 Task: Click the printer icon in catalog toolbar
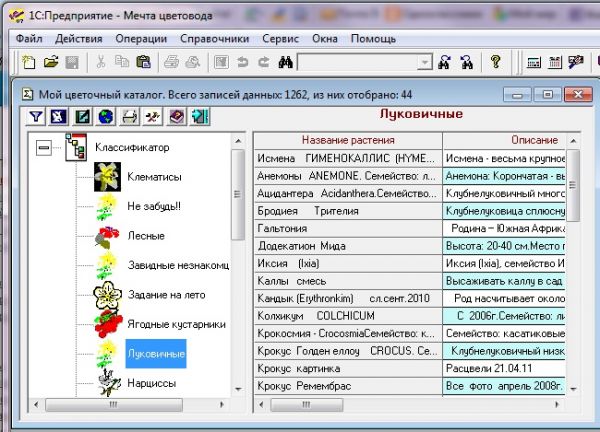[x=129, y=116]
